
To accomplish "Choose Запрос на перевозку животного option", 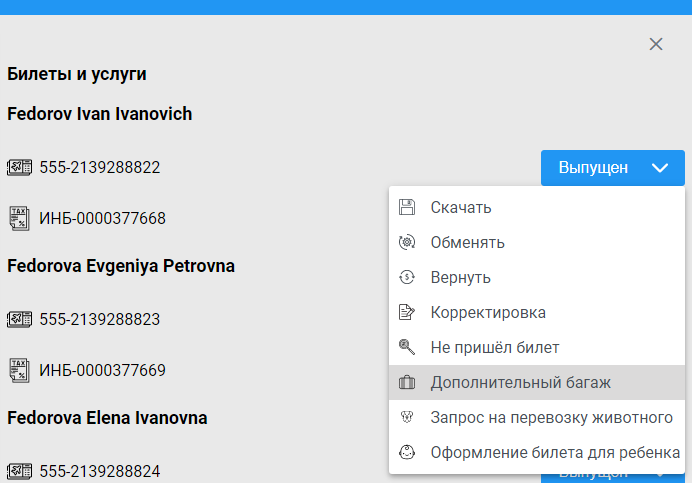I will [551, 417].
